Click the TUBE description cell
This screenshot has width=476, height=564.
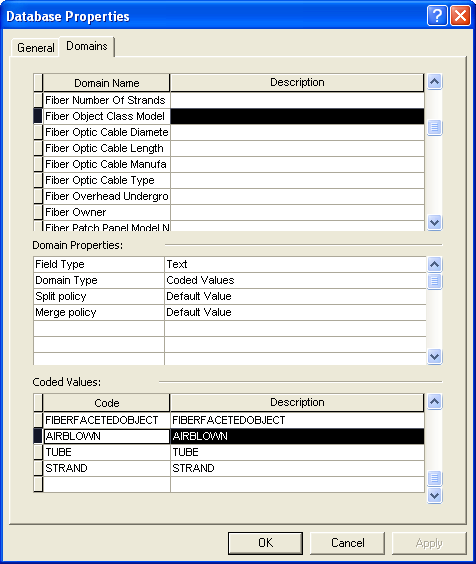pos(297,452)
